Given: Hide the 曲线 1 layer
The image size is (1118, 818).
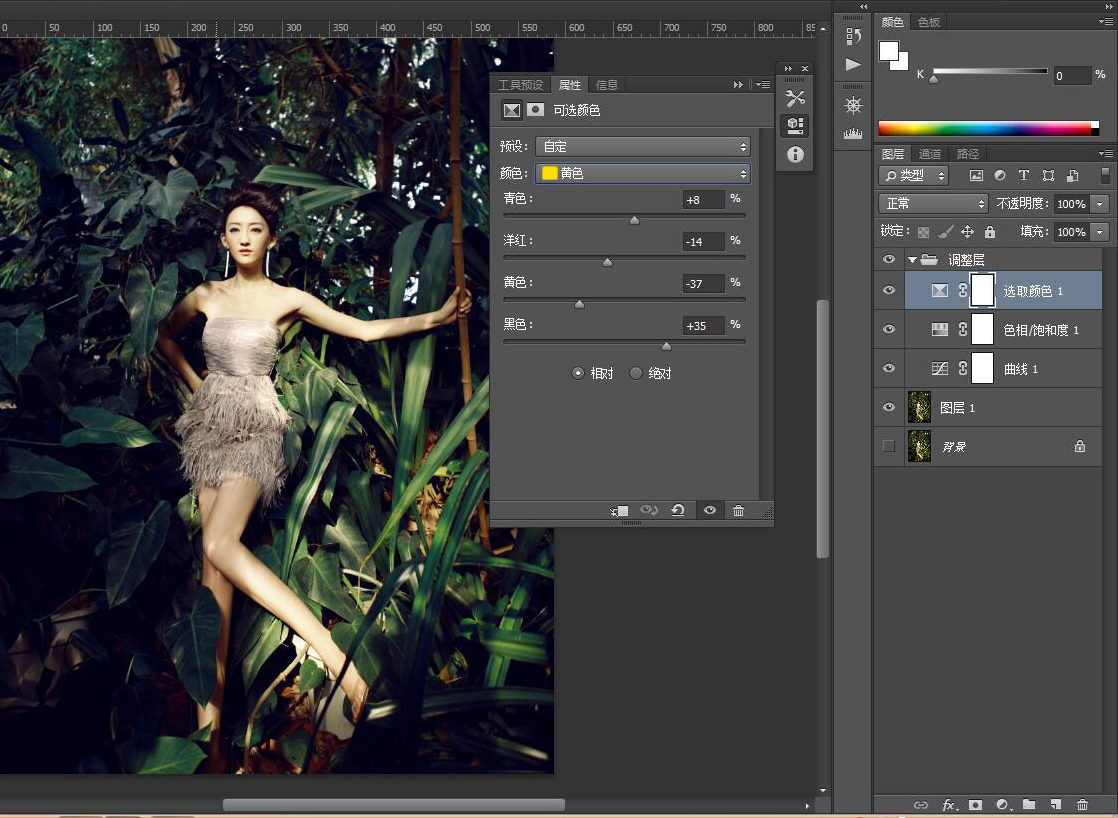Looking at the screenshot, I should pos(889,369).
